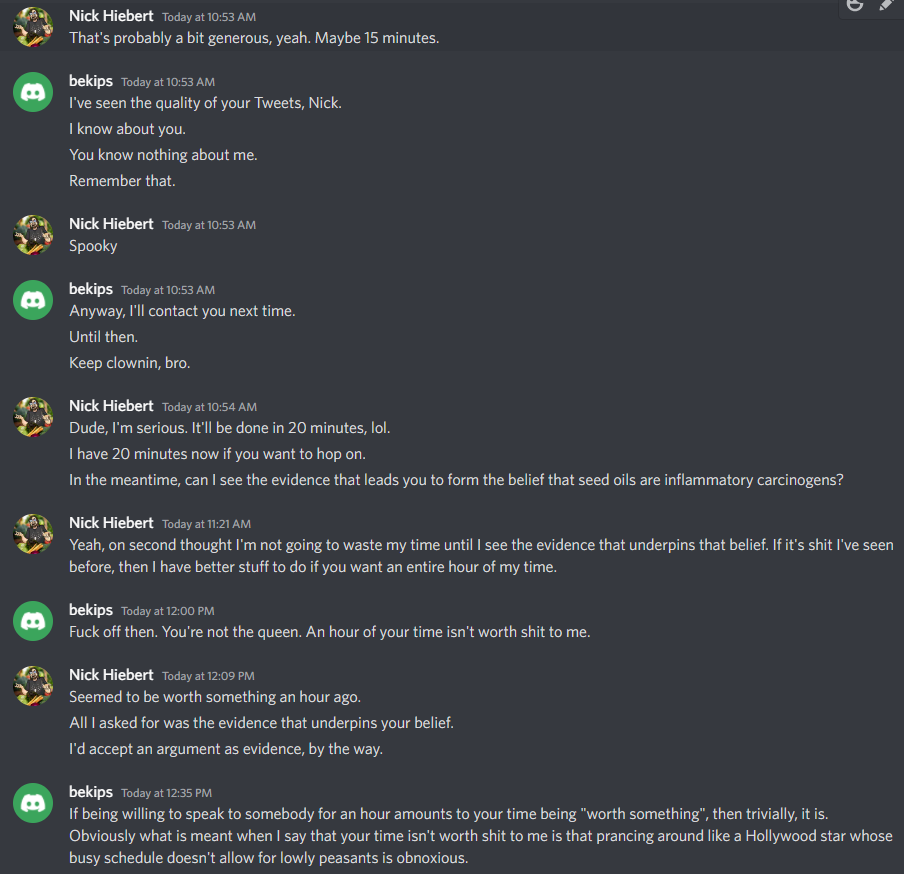This screenshot has height=874, width=904.
Task: Open the bekips username at 12:00 PM
Action: (91, 610)
